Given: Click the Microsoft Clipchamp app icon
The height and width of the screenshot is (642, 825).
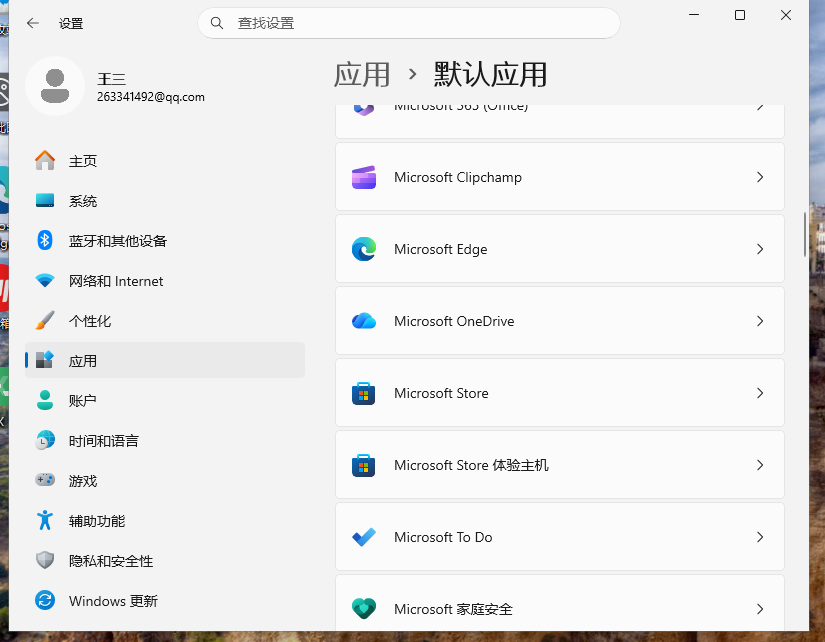Looking at the screenshot, I should (364, 177).
